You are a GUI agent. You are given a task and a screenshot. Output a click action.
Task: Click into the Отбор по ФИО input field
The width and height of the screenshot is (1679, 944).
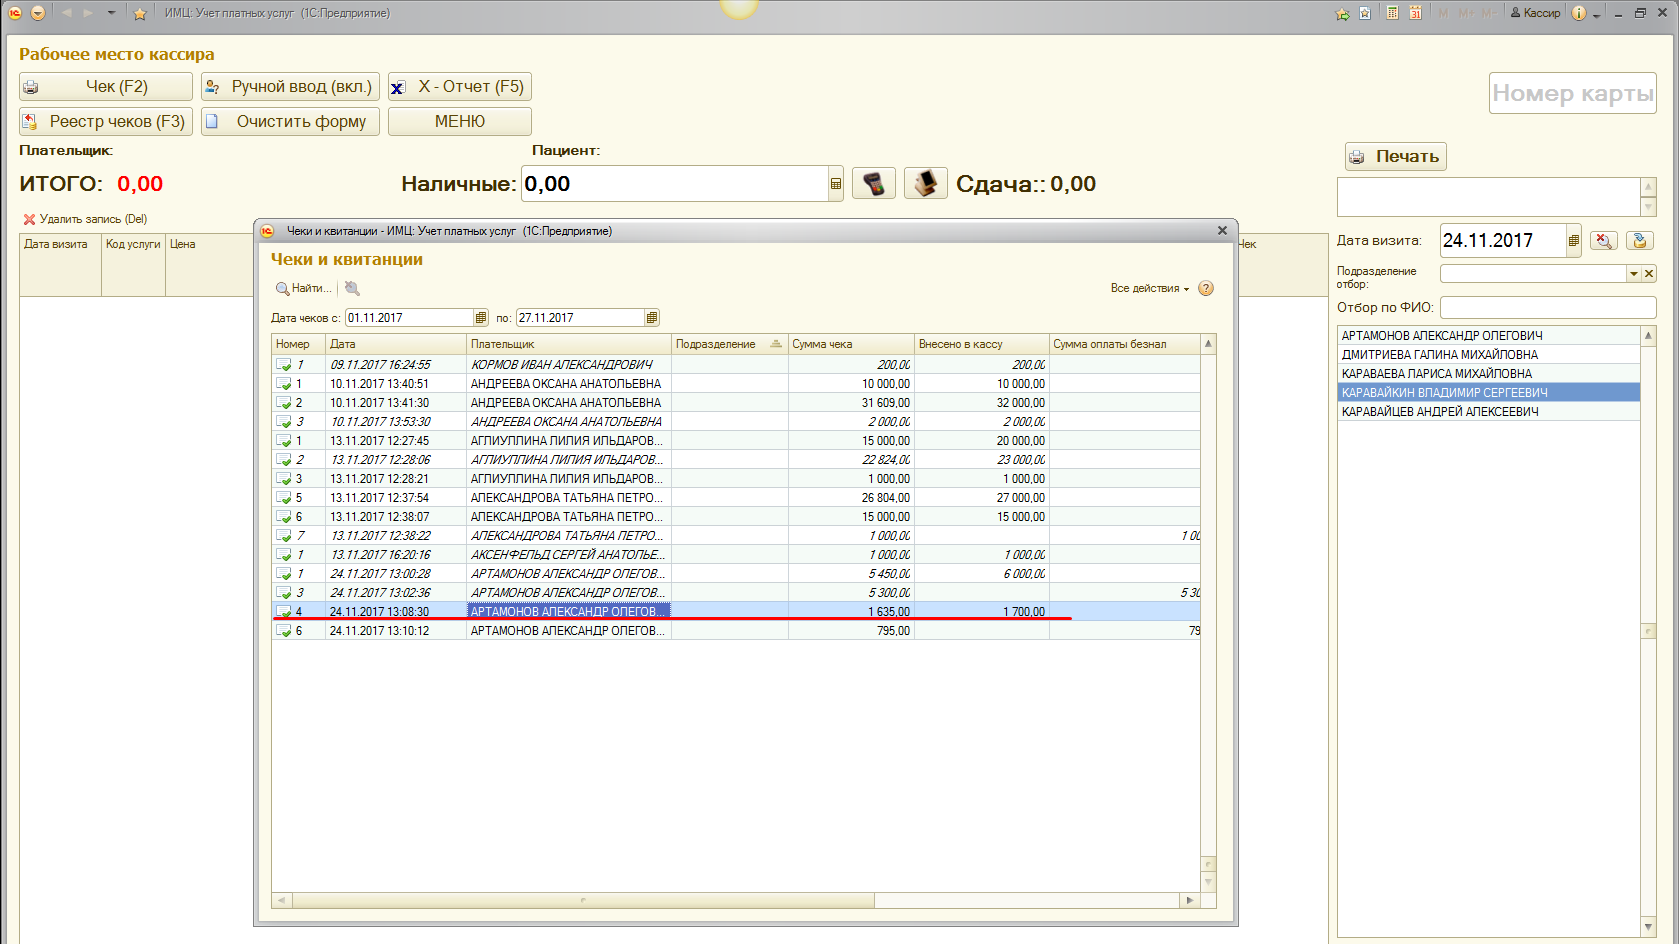pos(1547,307)
